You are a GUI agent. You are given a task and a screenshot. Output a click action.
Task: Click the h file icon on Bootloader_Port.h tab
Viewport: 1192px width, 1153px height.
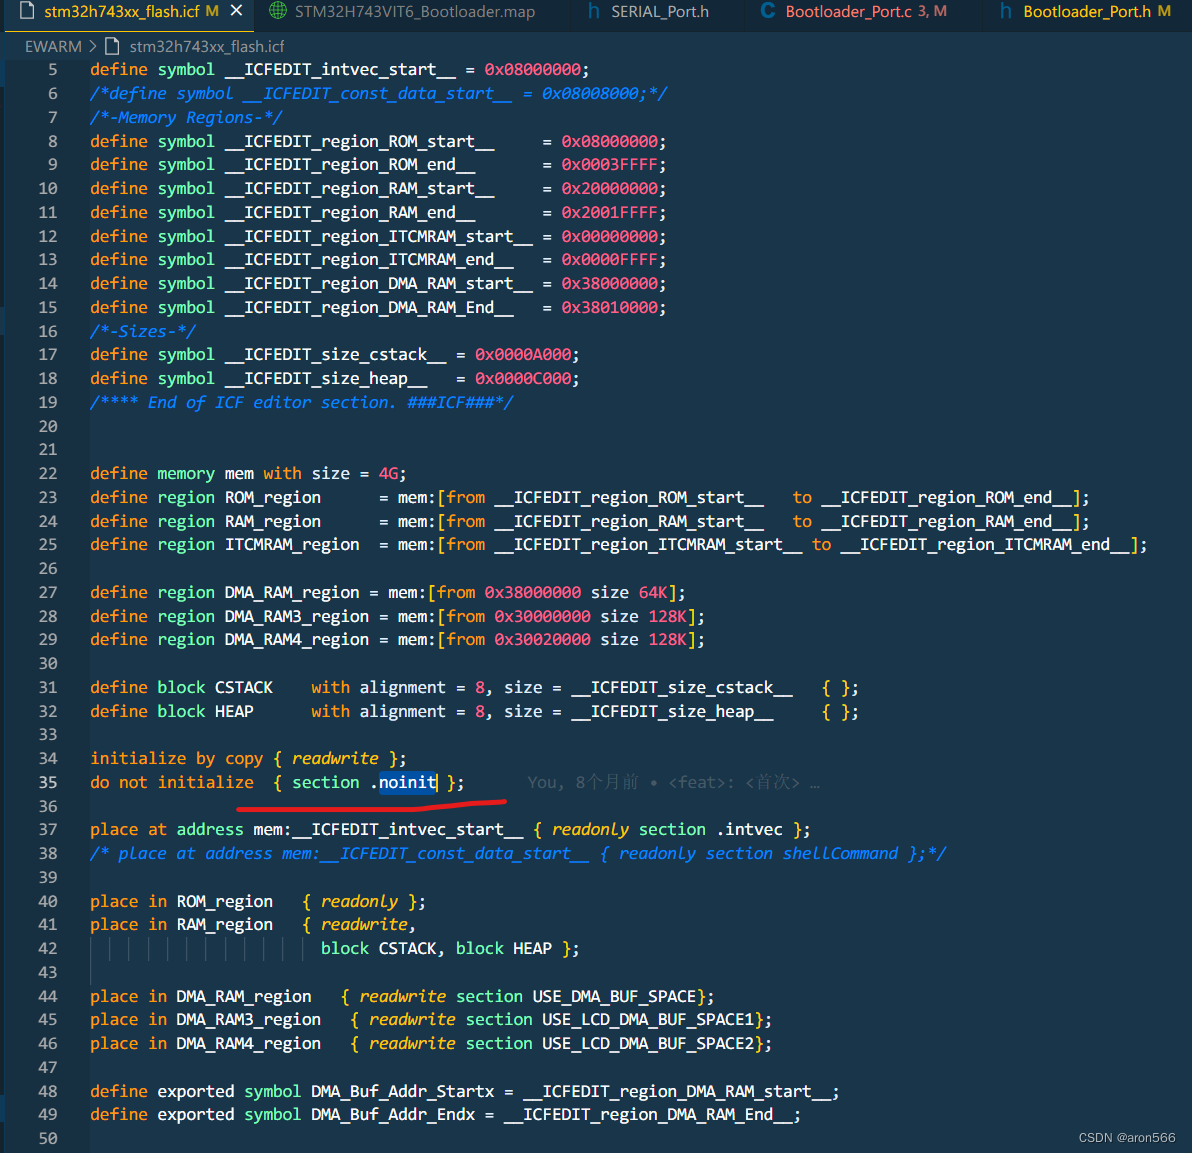point(1006,11)
